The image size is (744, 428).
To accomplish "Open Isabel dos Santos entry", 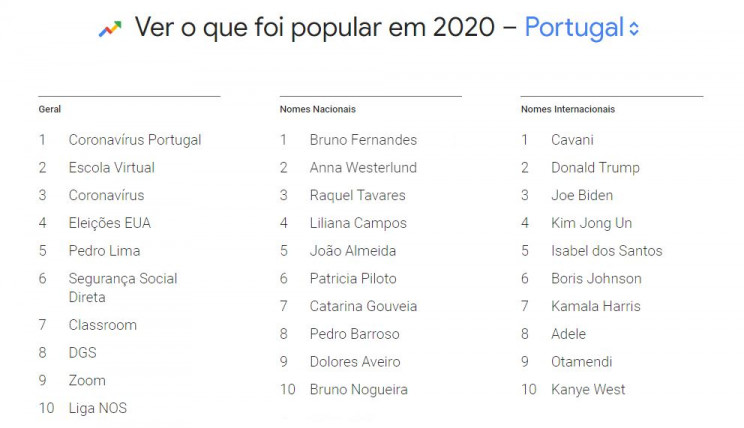I will [x=607, y=251].
